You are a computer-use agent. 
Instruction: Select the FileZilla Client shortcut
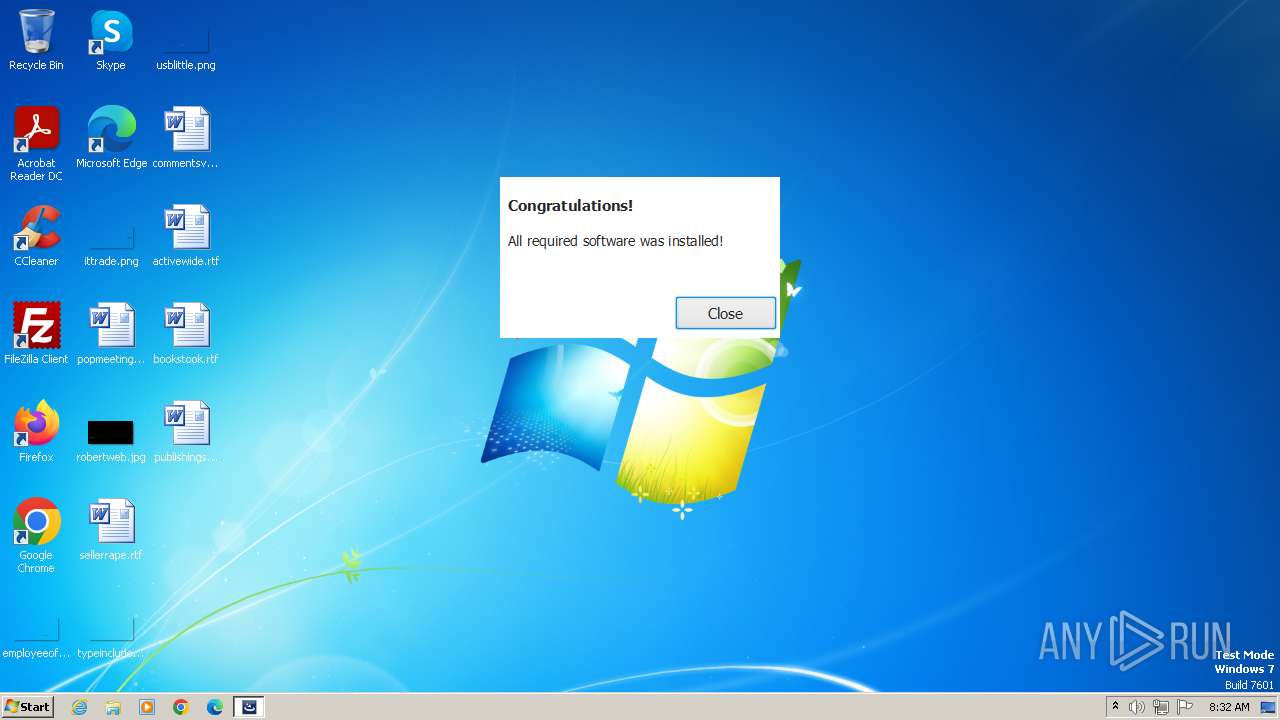[36, 334]
